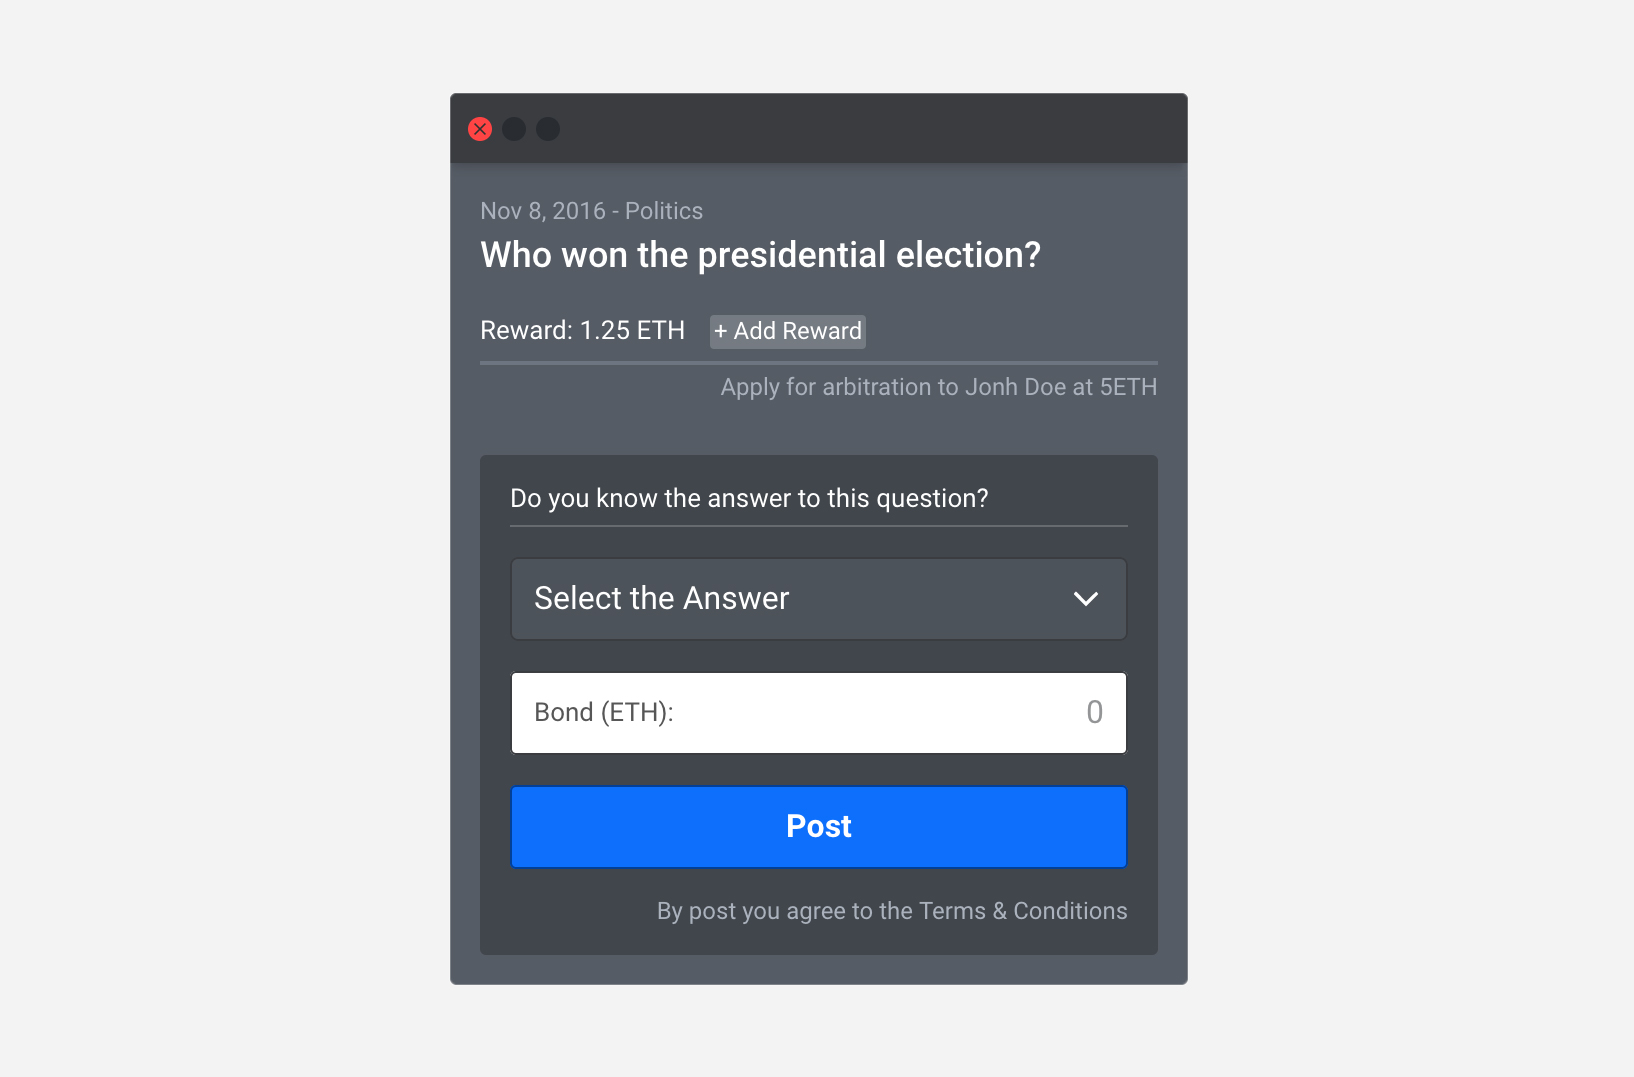
Task: Click the Add Reward button label
Action: 797,332
